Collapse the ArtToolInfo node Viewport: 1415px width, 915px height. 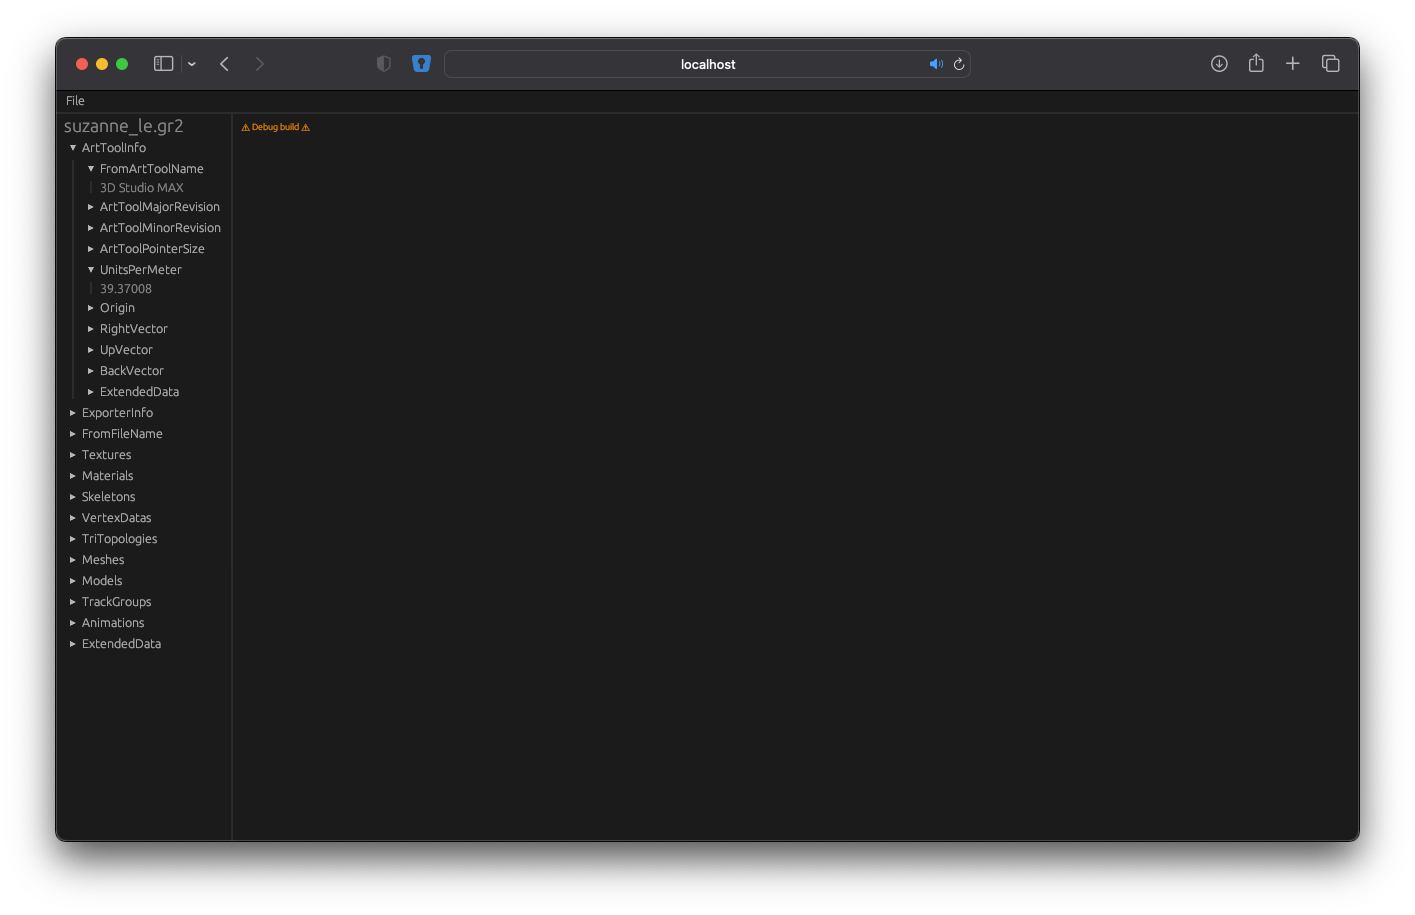[x=73, y=148]
